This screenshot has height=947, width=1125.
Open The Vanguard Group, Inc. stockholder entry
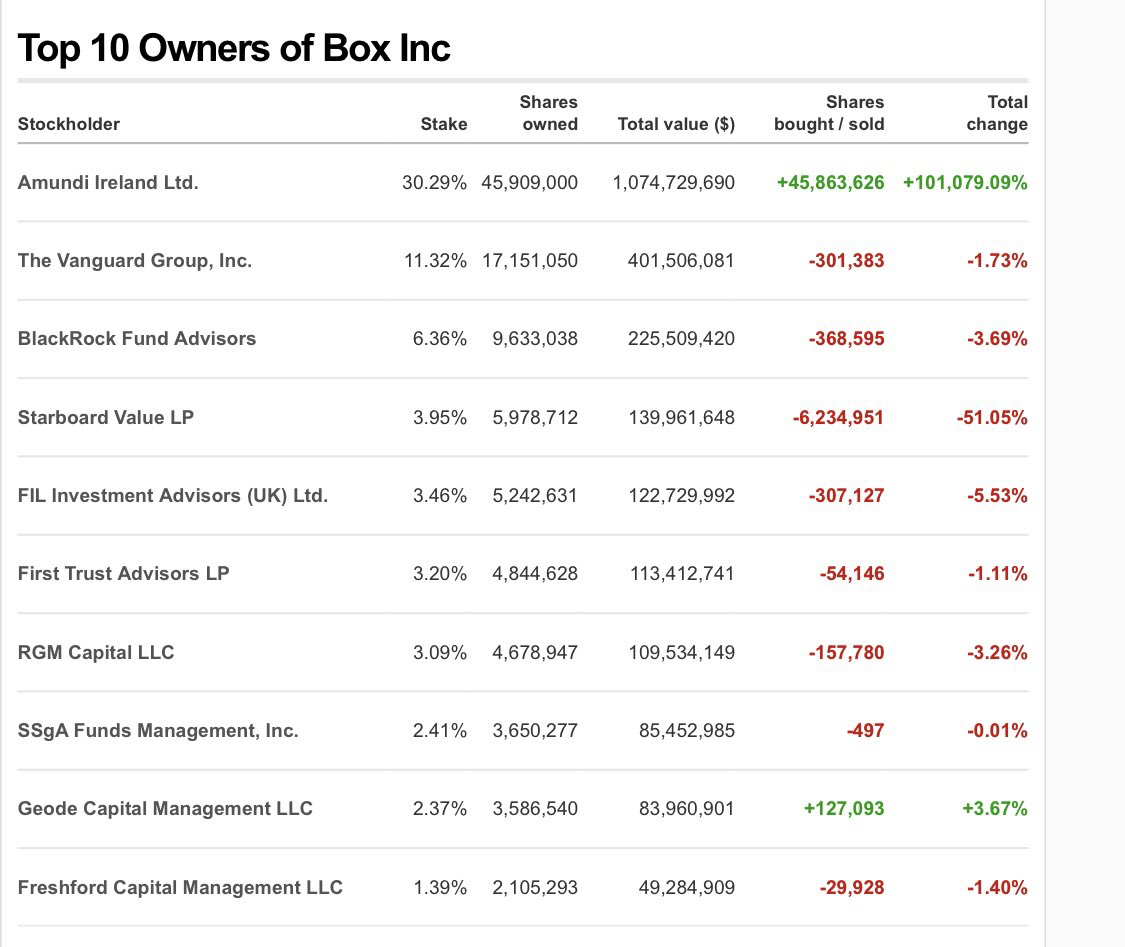[x=135, y=260]
